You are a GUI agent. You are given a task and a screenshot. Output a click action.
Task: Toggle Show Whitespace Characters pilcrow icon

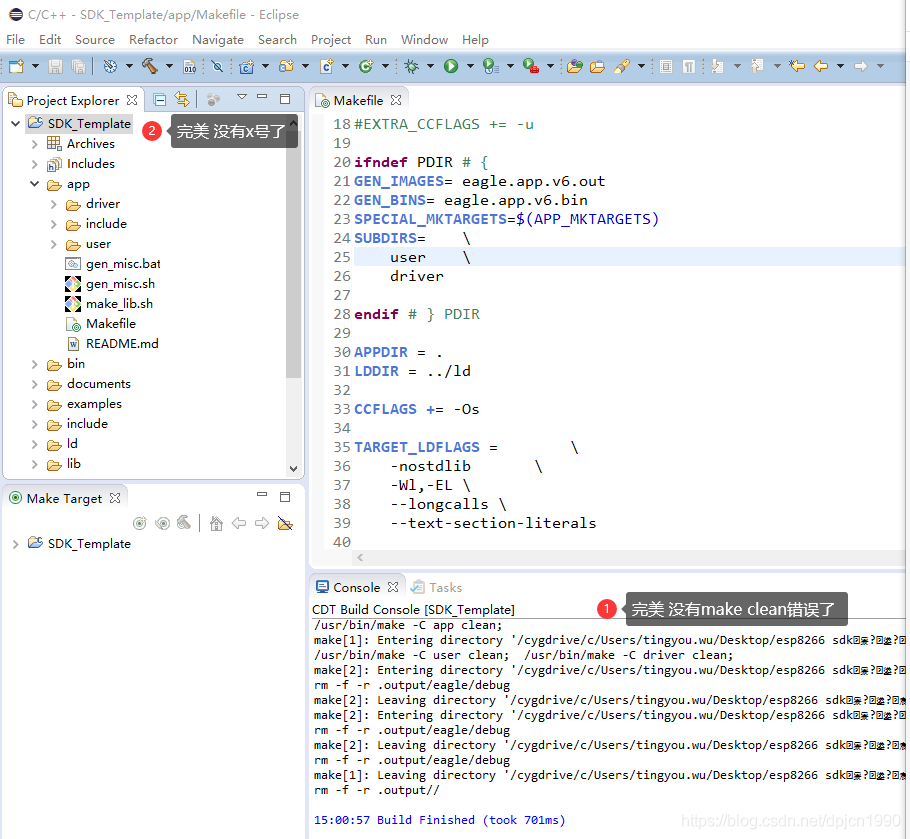click(688, 66)
